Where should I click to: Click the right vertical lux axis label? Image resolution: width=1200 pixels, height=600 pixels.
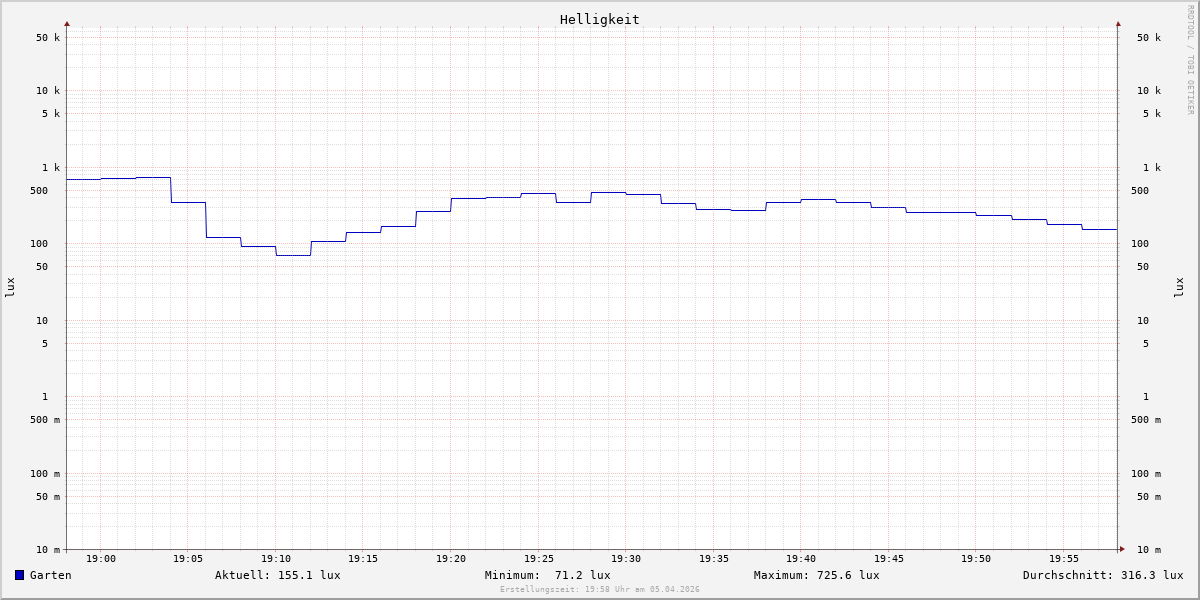click(x=1179, y=287)
